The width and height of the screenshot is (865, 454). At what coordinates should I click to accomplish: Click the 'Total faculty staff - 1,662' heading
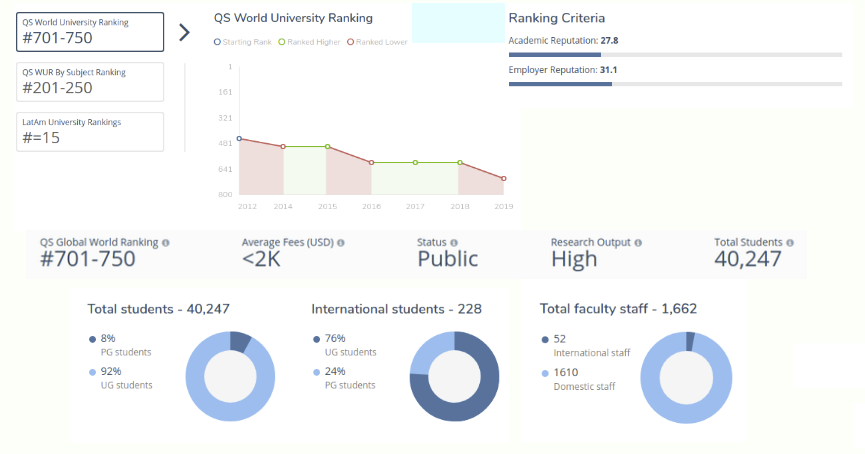[618, 309]
